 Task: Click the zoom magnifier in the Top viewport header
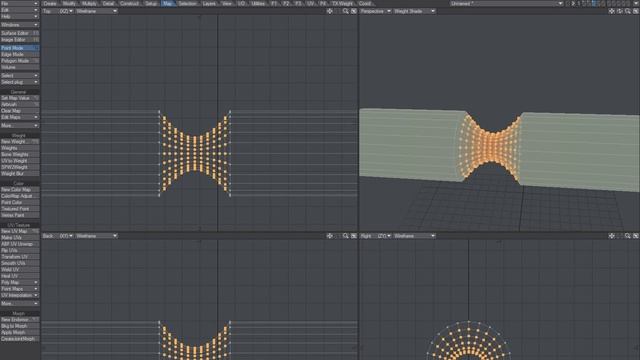[x=346, y=11]
